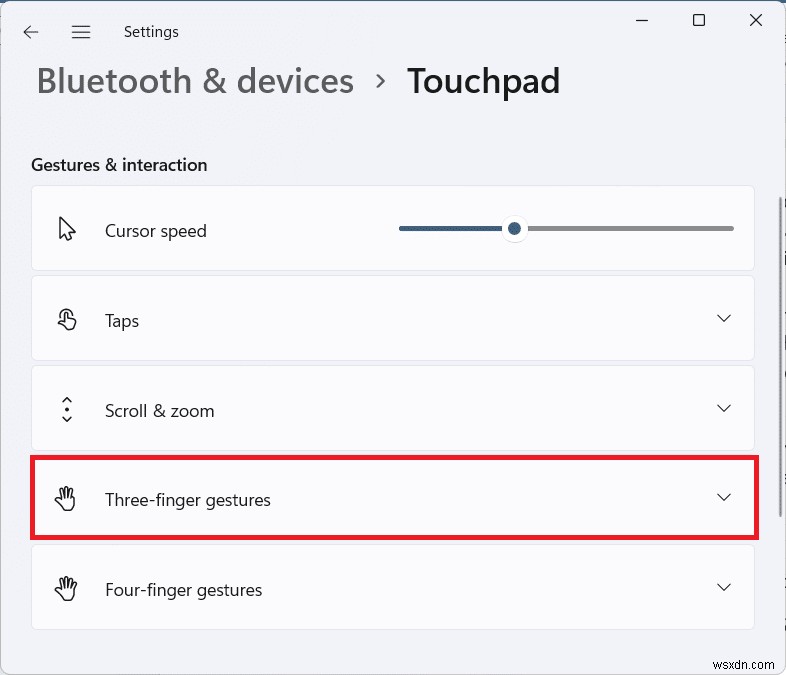The image size is (786, 675).
Task: Navigate to Bluetooth & devices breadcrumb
Action: point(195,81)
